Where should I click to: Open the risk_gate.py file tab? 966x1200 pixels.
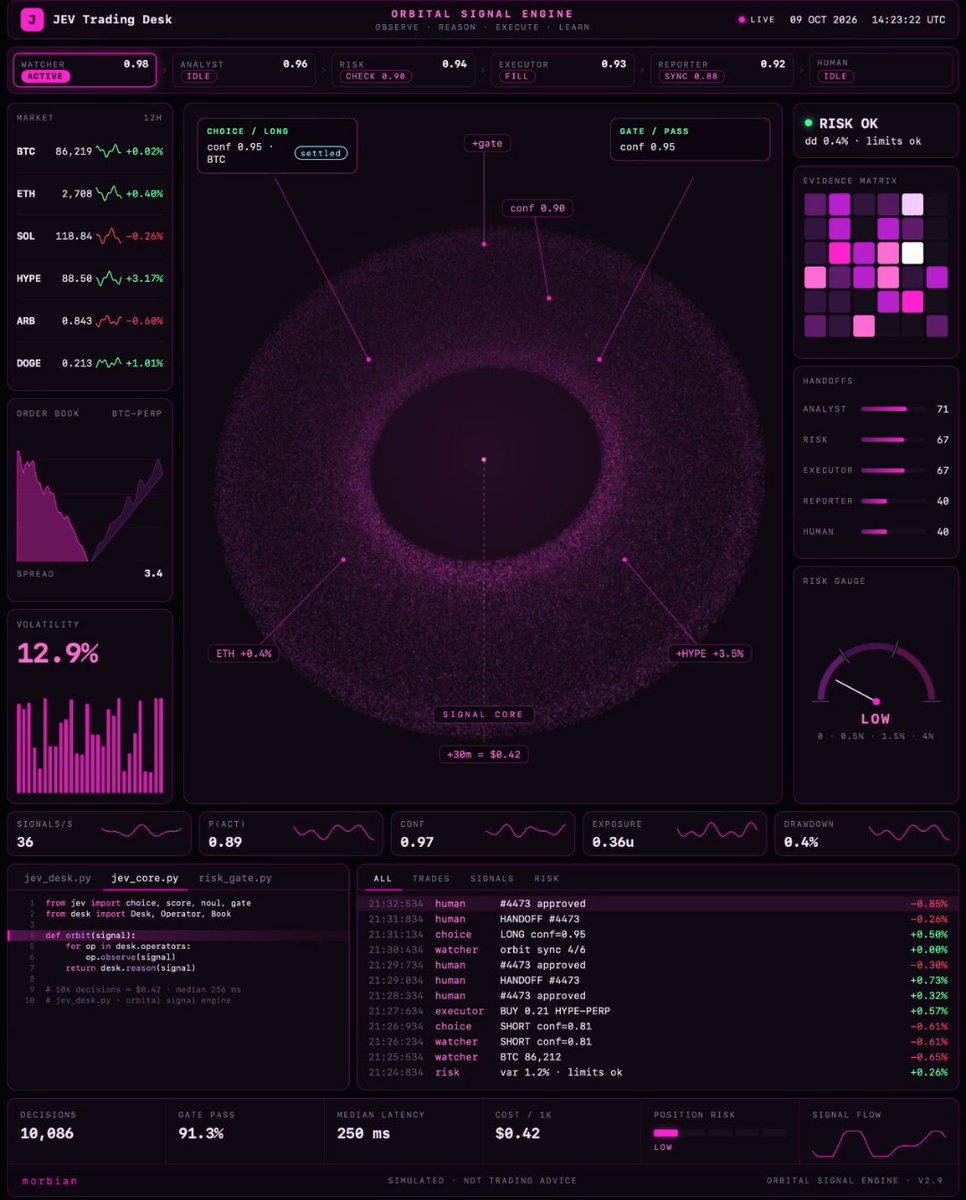234,878
